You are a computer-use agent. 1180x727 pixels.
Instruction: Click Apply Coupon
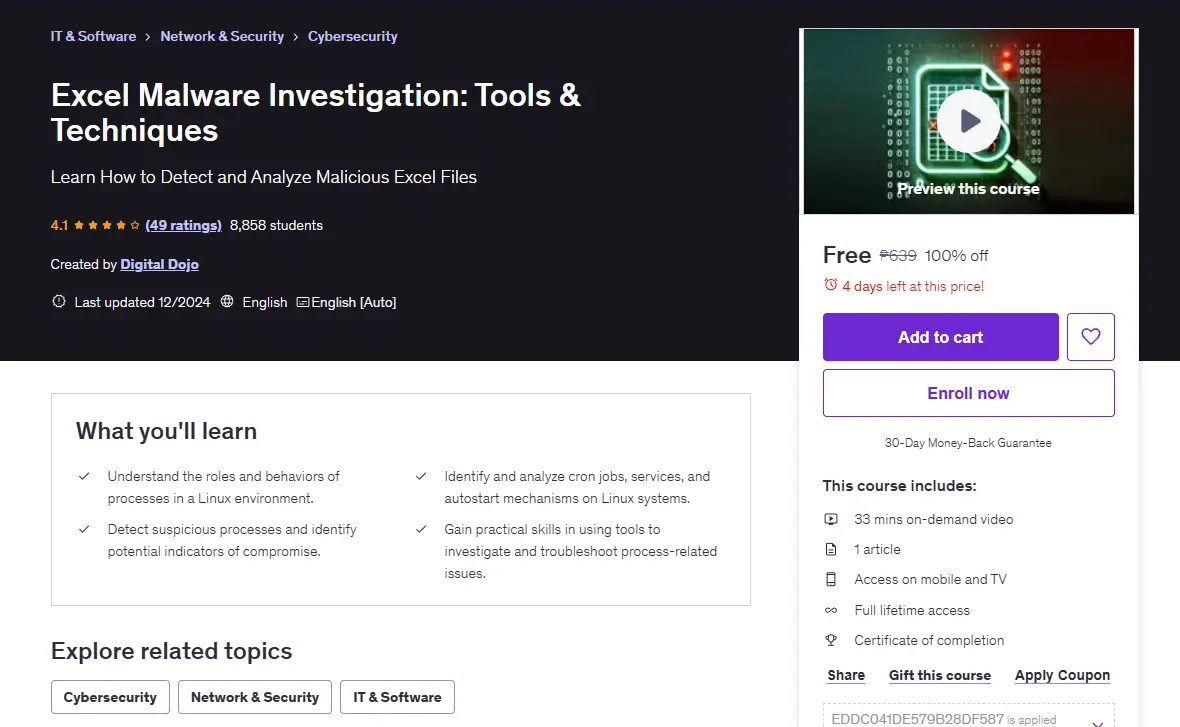pos(1062,675)
